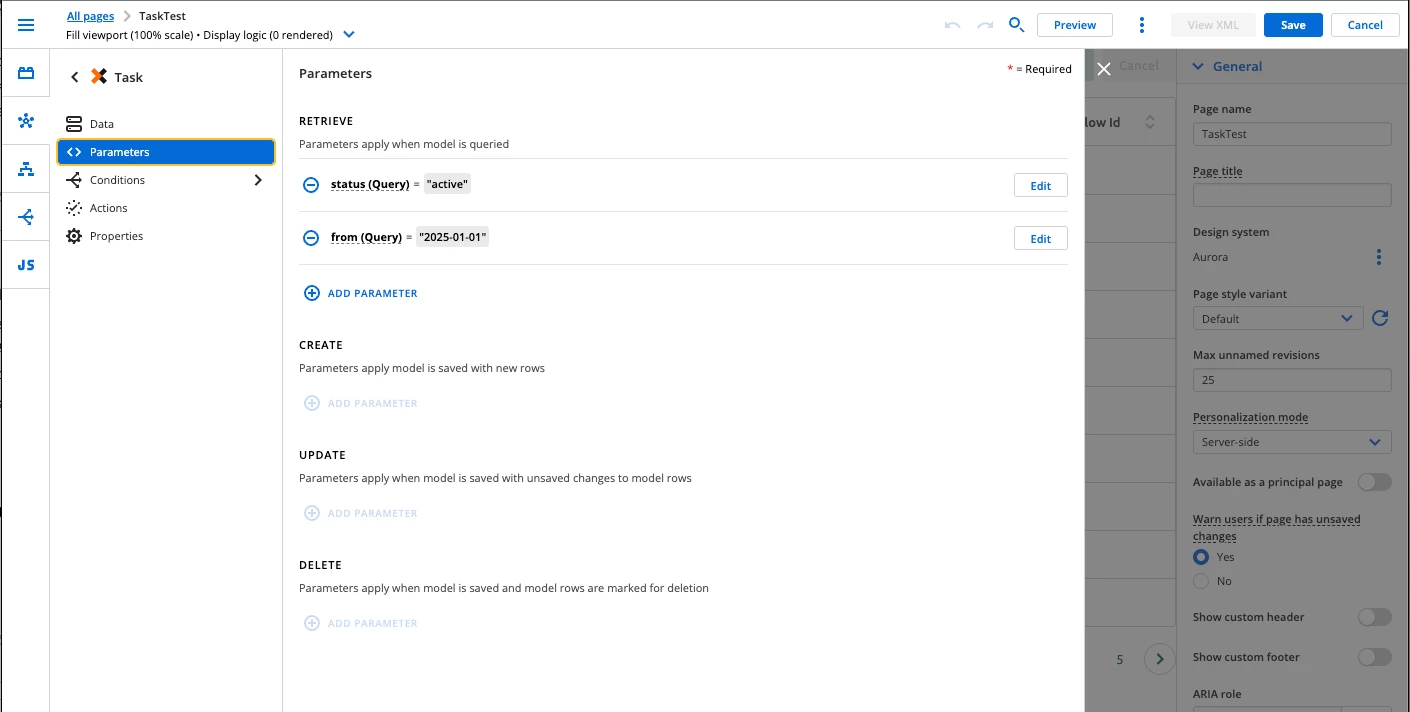The height and width of the screenshot is (712, 1410).
Task: Open the Components sidebar icon
Action: click(26, 73)
